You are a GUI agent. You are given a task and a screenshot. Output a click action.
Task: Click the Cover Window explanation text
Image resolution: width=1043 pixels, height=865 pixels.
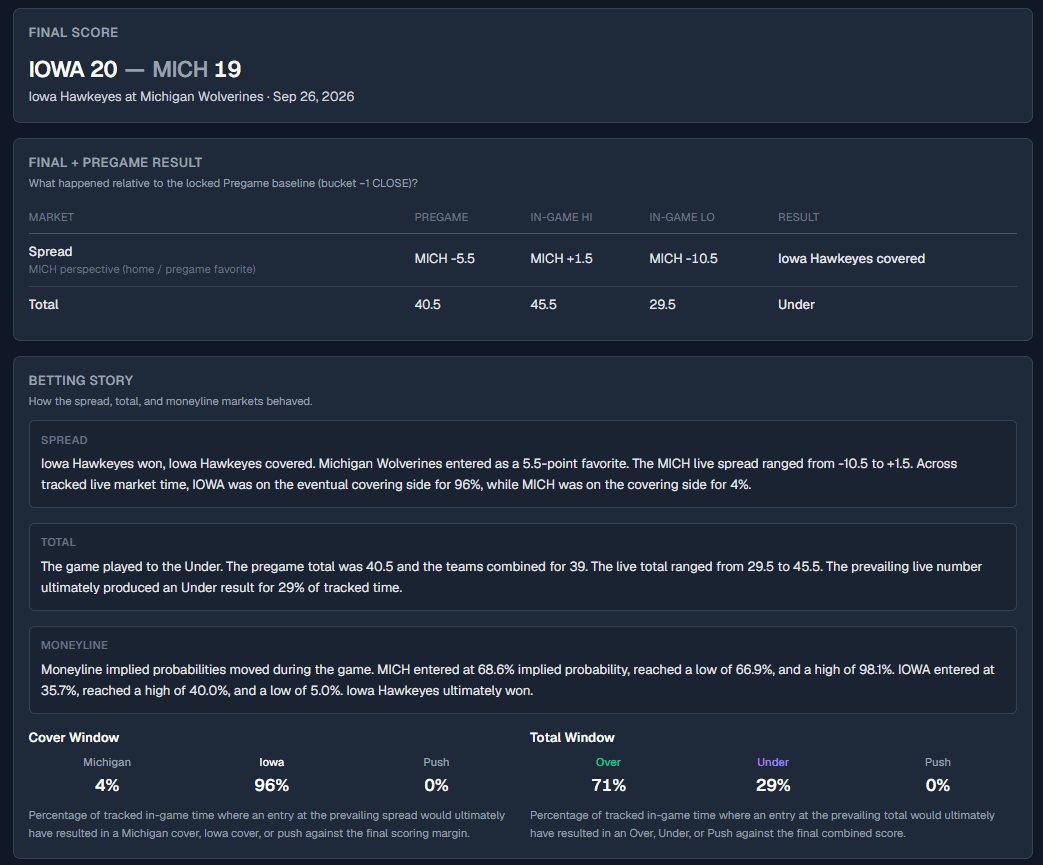tap(267, 824)
